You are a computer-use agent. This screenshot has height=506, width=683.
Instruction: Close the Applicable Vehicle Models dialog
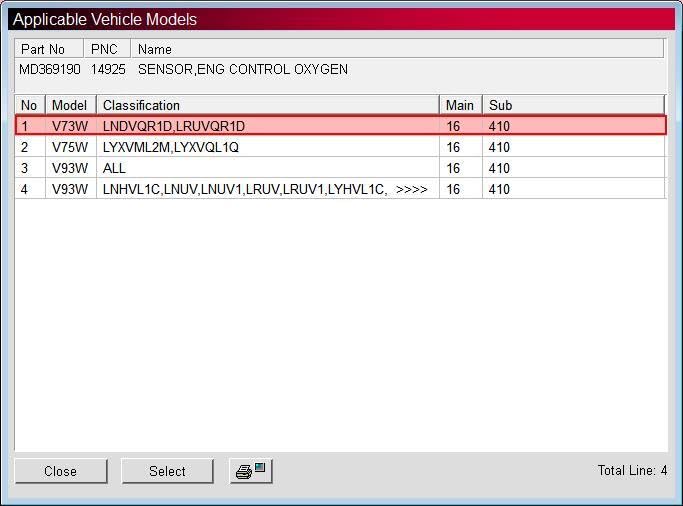tap(61, 471)
